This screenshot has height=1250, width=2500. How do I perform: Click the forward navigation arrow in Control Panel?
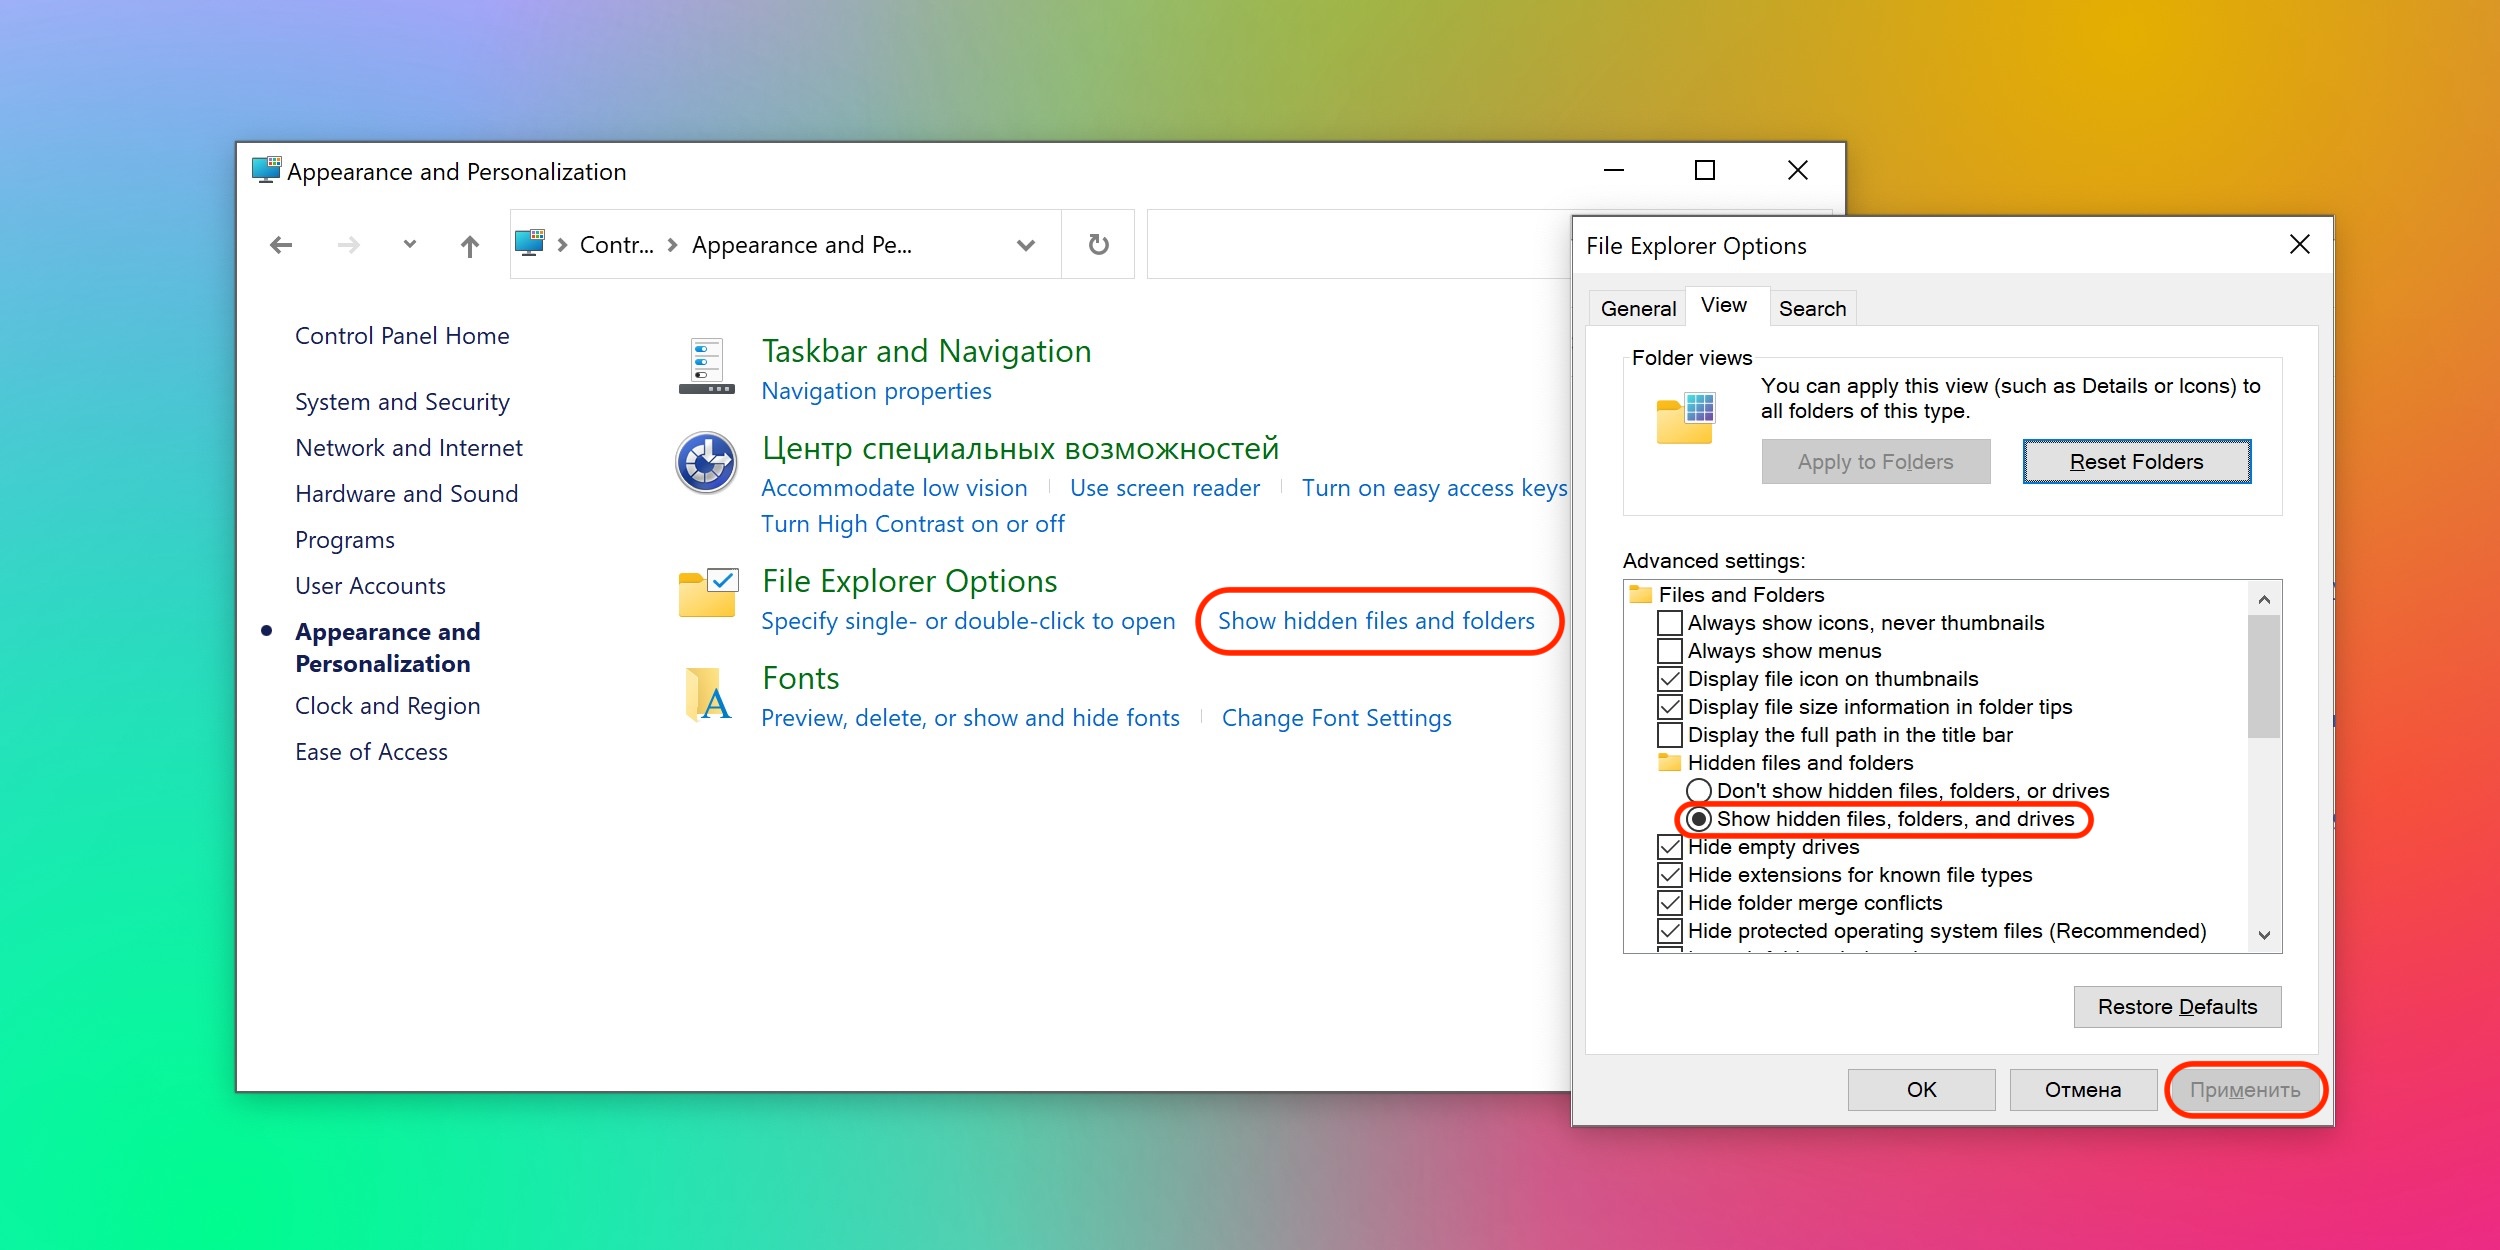click(348, 245)
